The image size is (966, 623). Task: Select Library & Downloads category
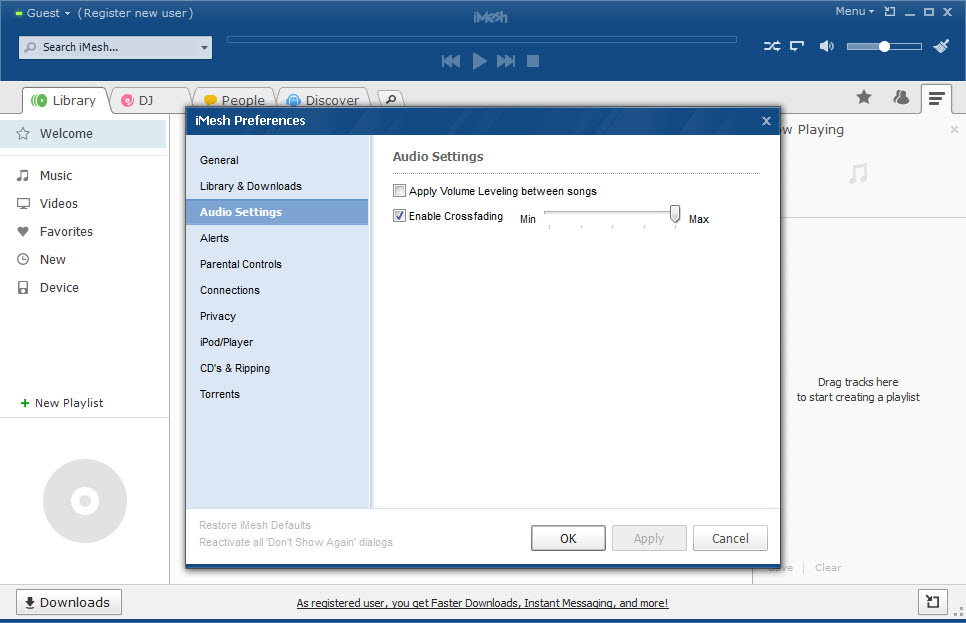pyautogui.click(x=277, y=186)
